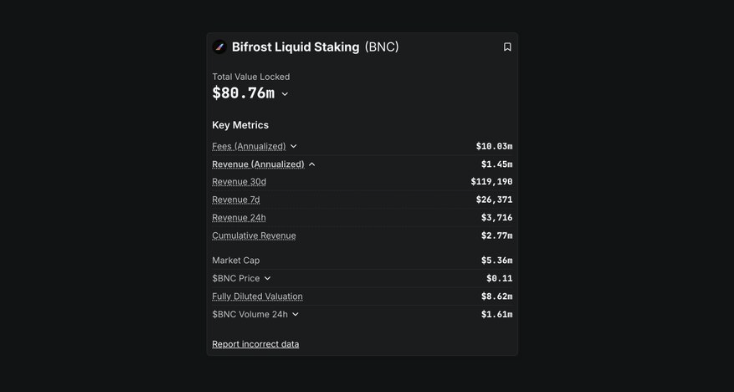The image size is (734, 392).
Task: Collapse the Revenue (Annualized) chevron
Action: (312, 164)
